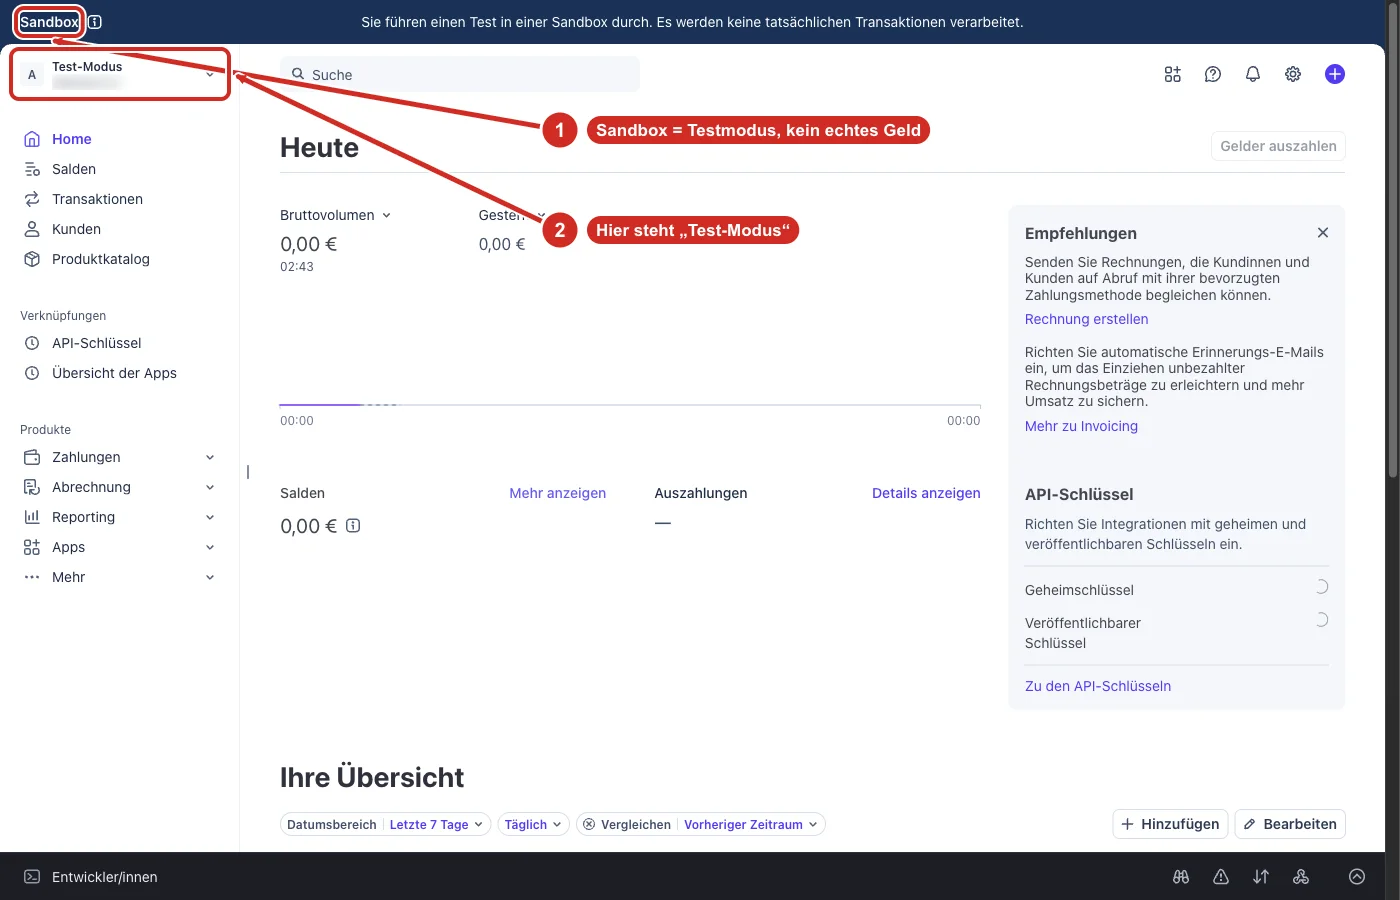Open Datumsbereich Letzte 7 Tage dropdown
The width and height of the screenshot is (1400, 900).
(x=386, y=825)
